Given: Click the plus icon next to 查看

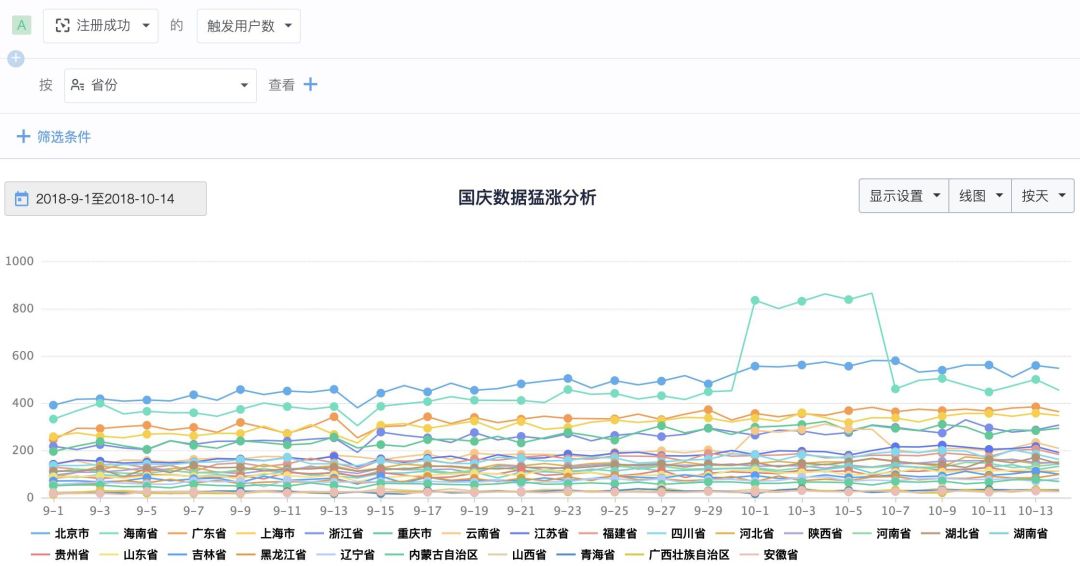Looking at the screenshot, I should click(310, 85).
